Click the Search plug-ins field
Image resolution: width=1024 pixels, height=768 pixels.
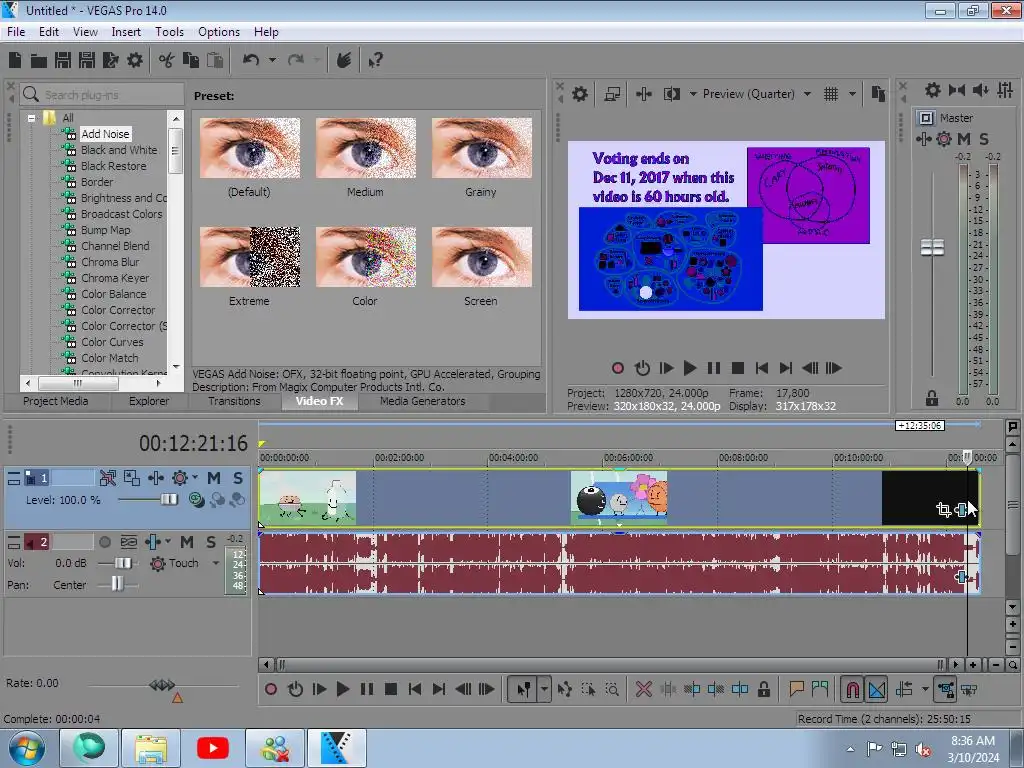(x=103, y=95)
